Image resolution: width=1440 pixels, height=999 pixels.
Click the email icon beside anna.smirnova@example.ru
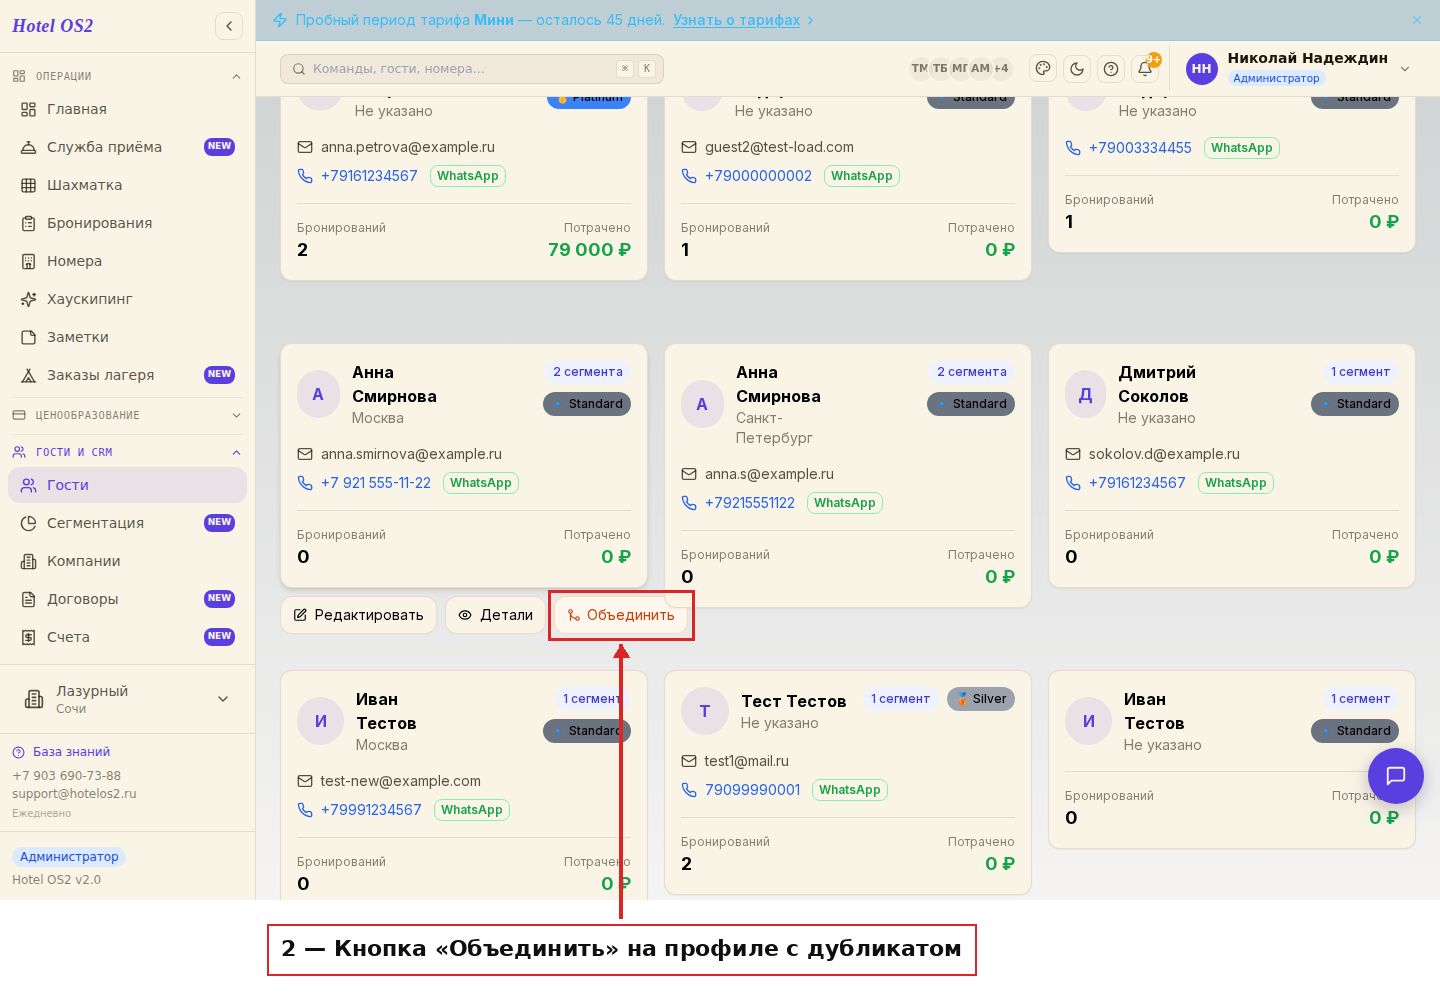tap(305, 454)
